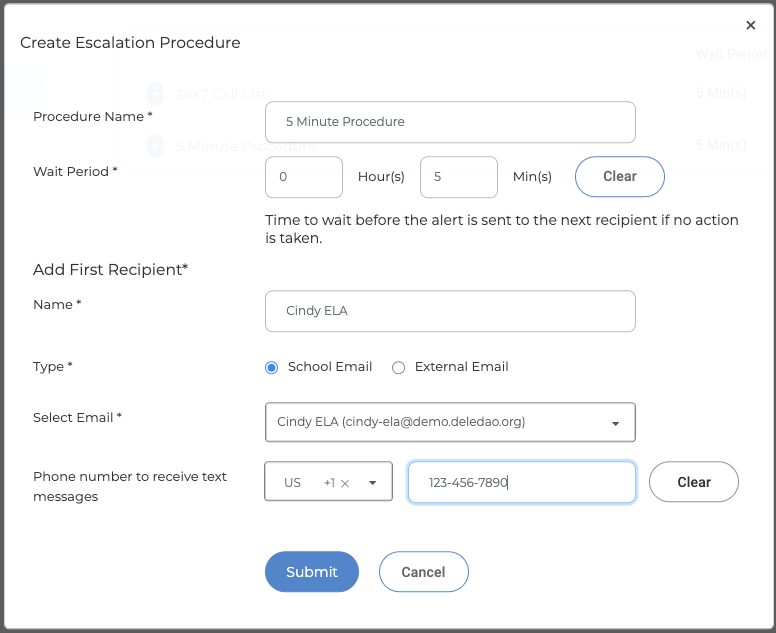Open the Cindy ELA email combo box
Image resolution: width=776 pixels, height=633 pixels.
(450, 422)
